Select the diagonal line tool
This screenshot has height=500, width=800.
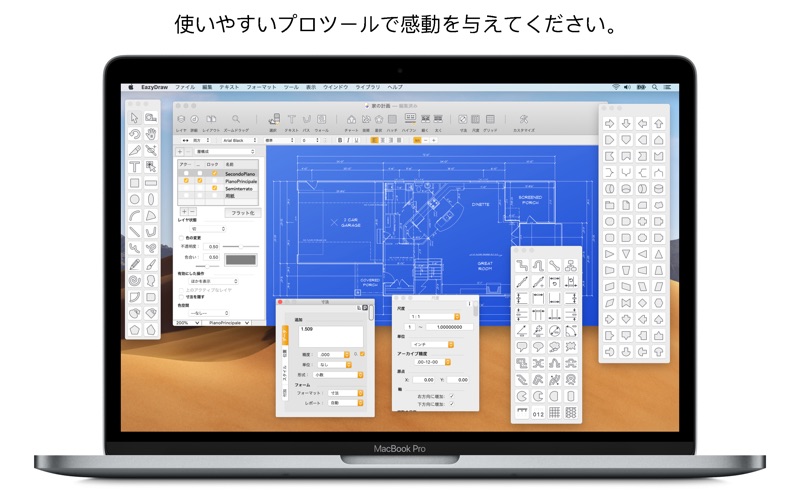click(135, 232)
